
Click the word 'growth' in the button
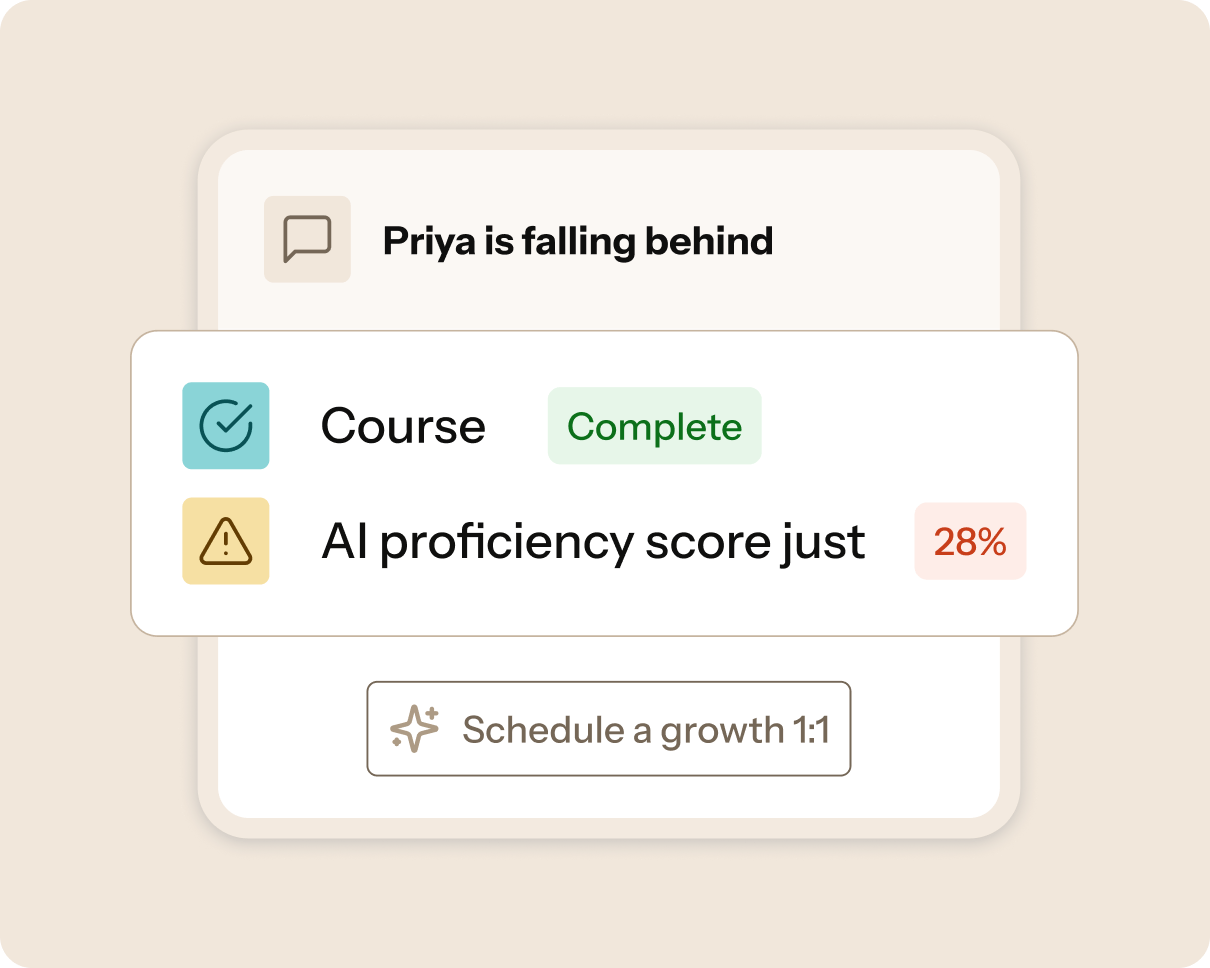(x=722, y=732)
